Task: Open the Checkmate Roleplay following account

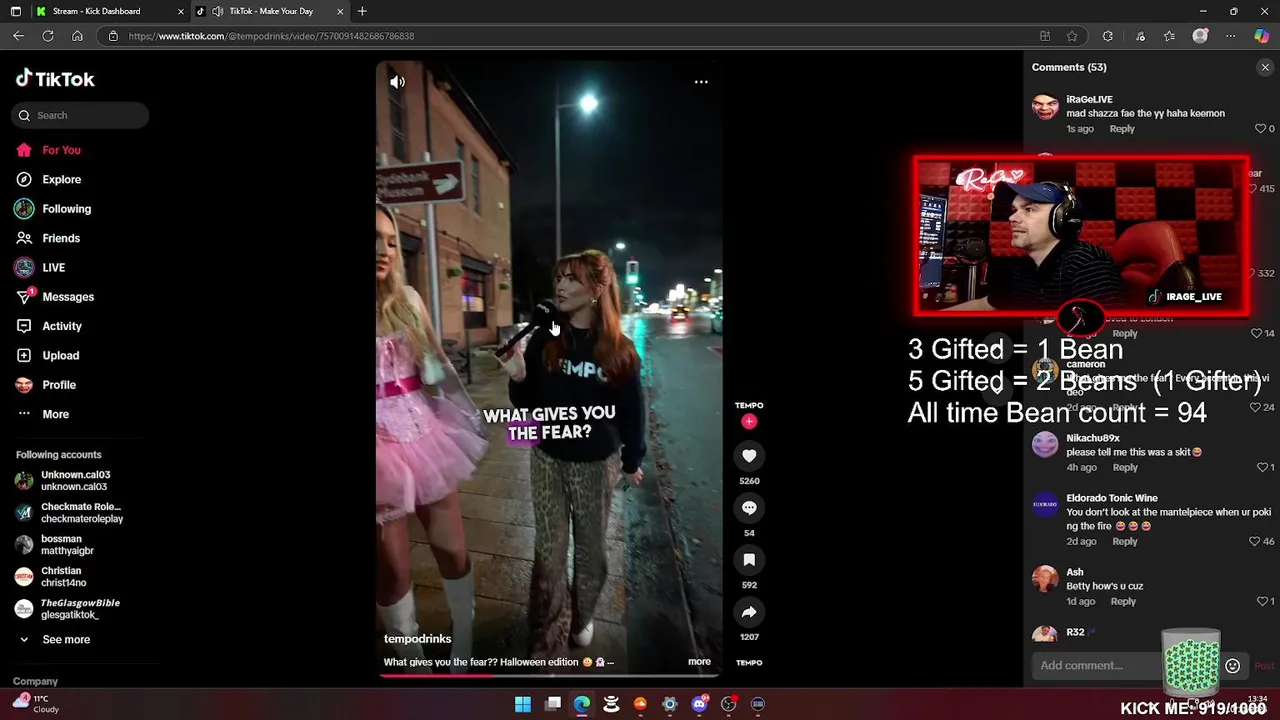Action: [x=68, y=513]
